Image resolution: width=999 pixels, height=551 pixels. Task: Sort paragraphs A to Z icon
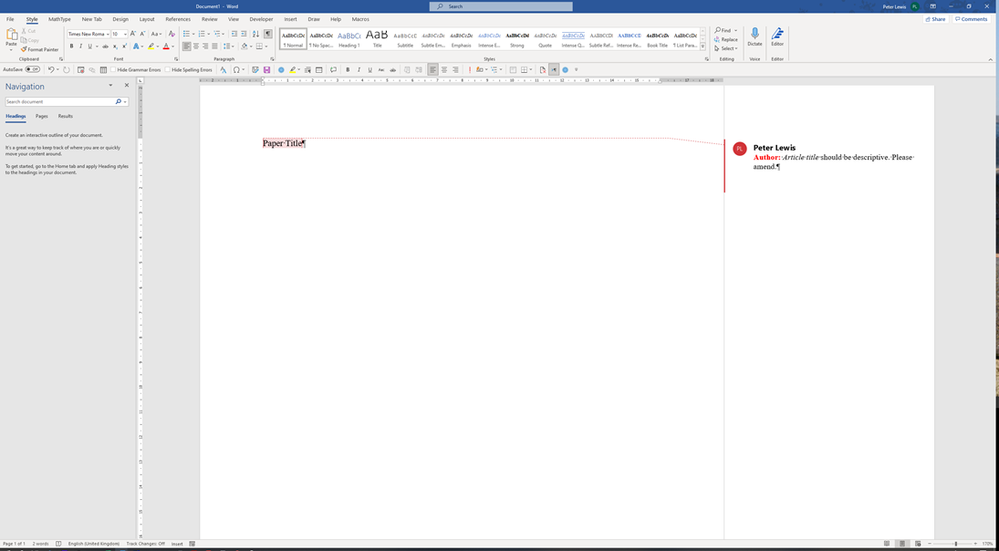click(x=256, y=34)
